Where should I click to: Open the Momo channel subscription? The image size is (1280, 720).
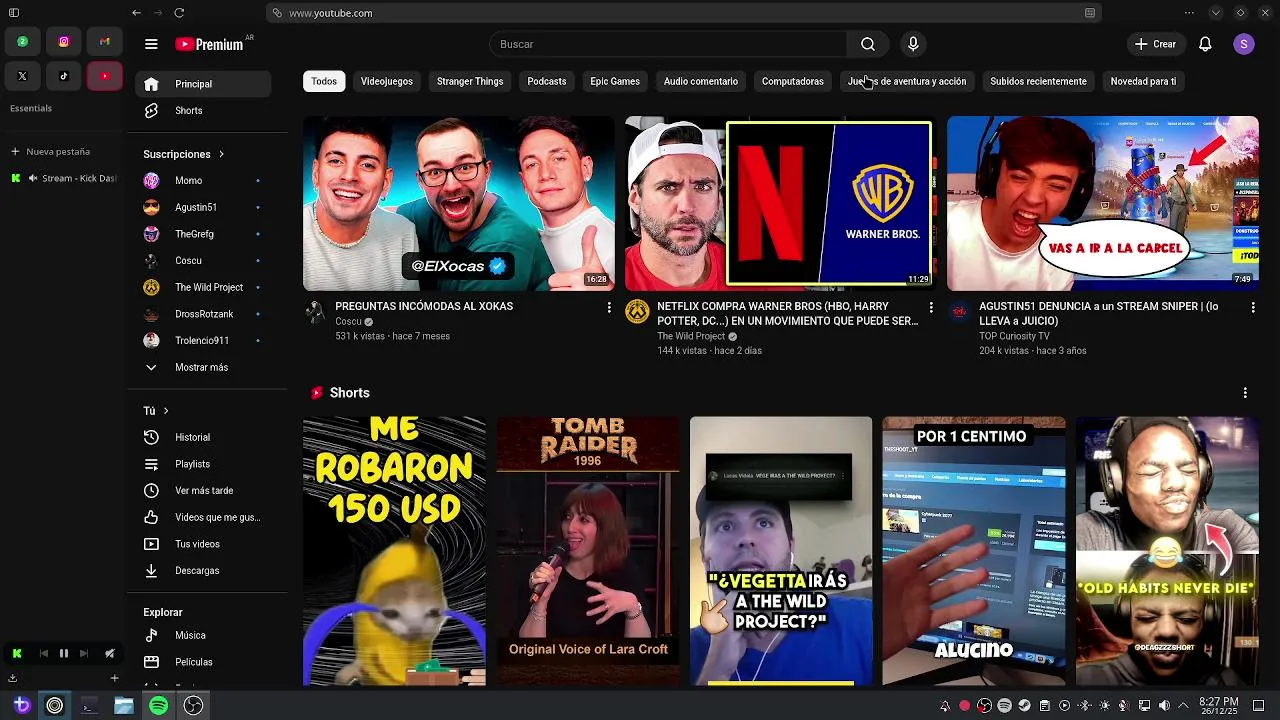203,180
